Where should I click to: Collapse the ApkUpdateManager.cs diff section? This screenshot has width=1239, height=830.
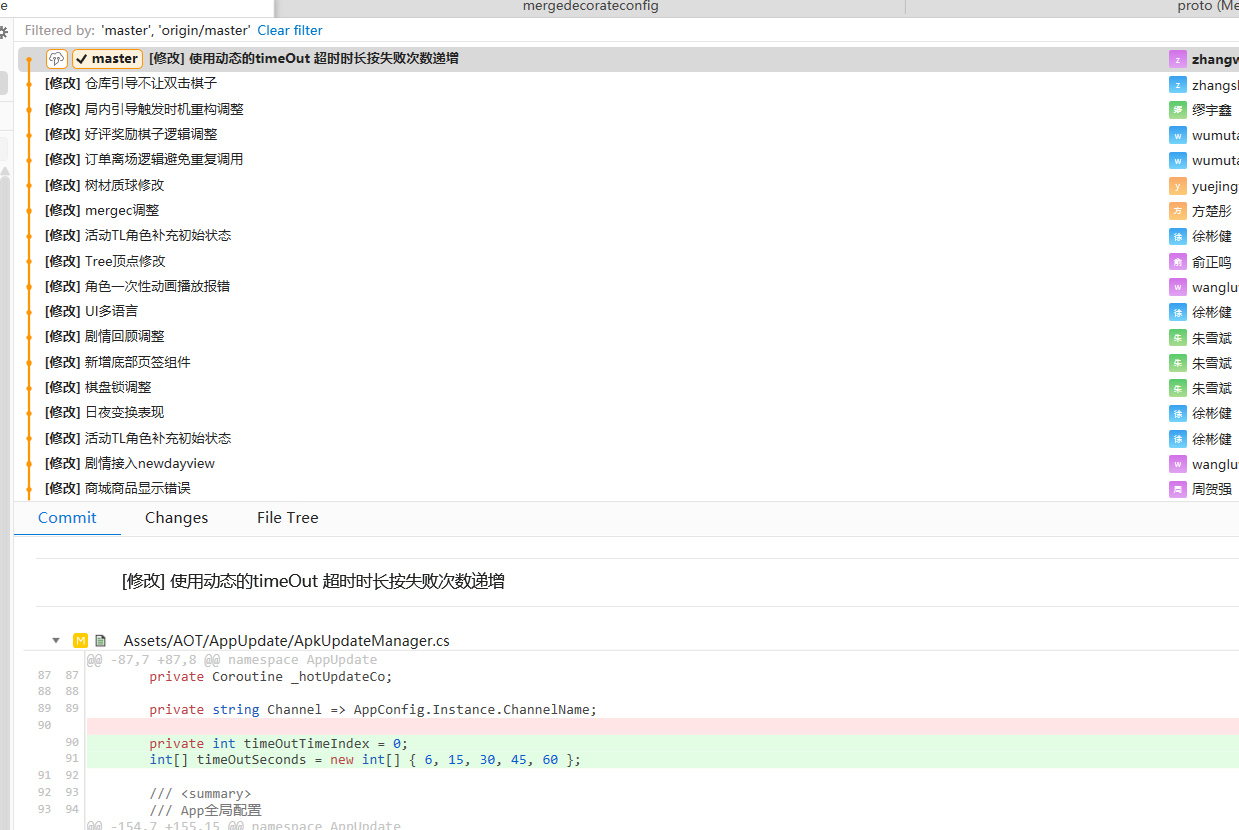[56, 640]
